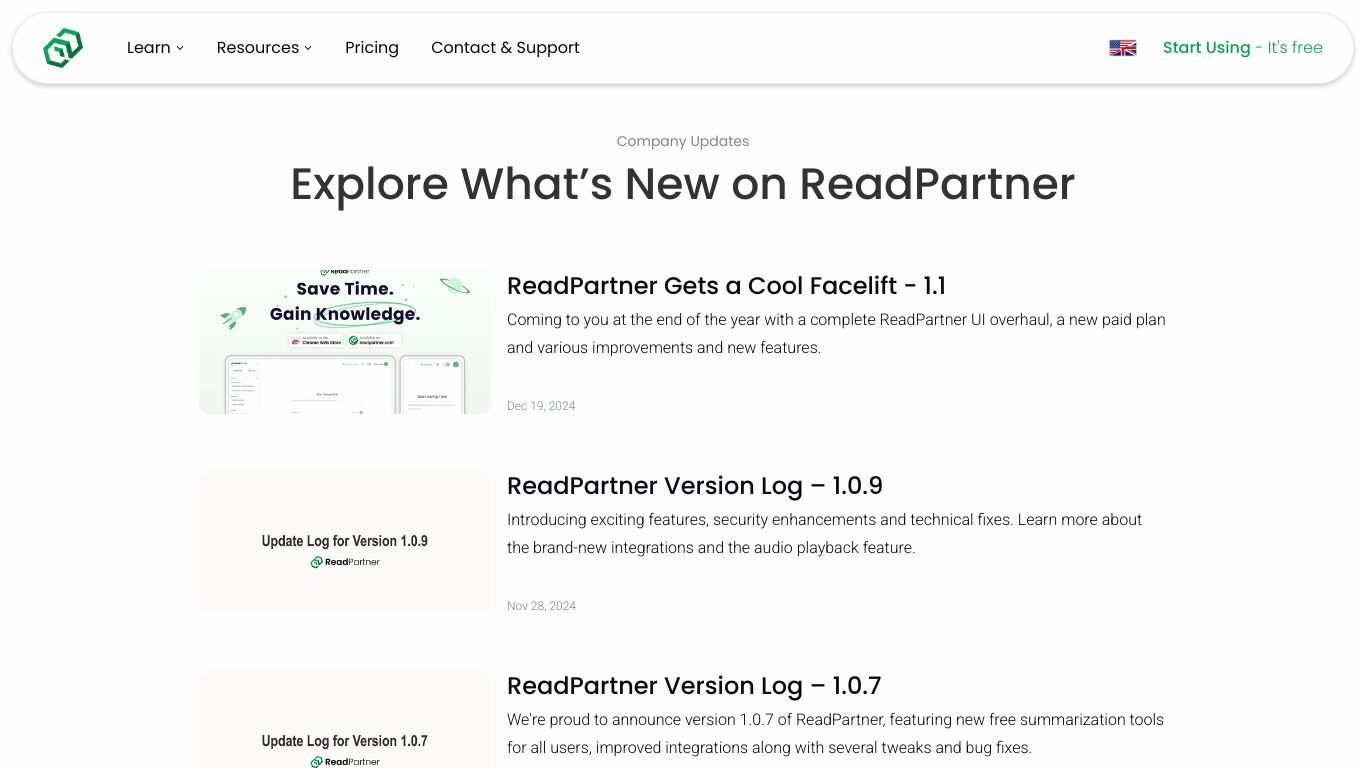Open ReadPartner Version Log – 1.0.7 title
Image resolution: width=1366 pixels, height=768 pixels.
(x=694, y=686)
